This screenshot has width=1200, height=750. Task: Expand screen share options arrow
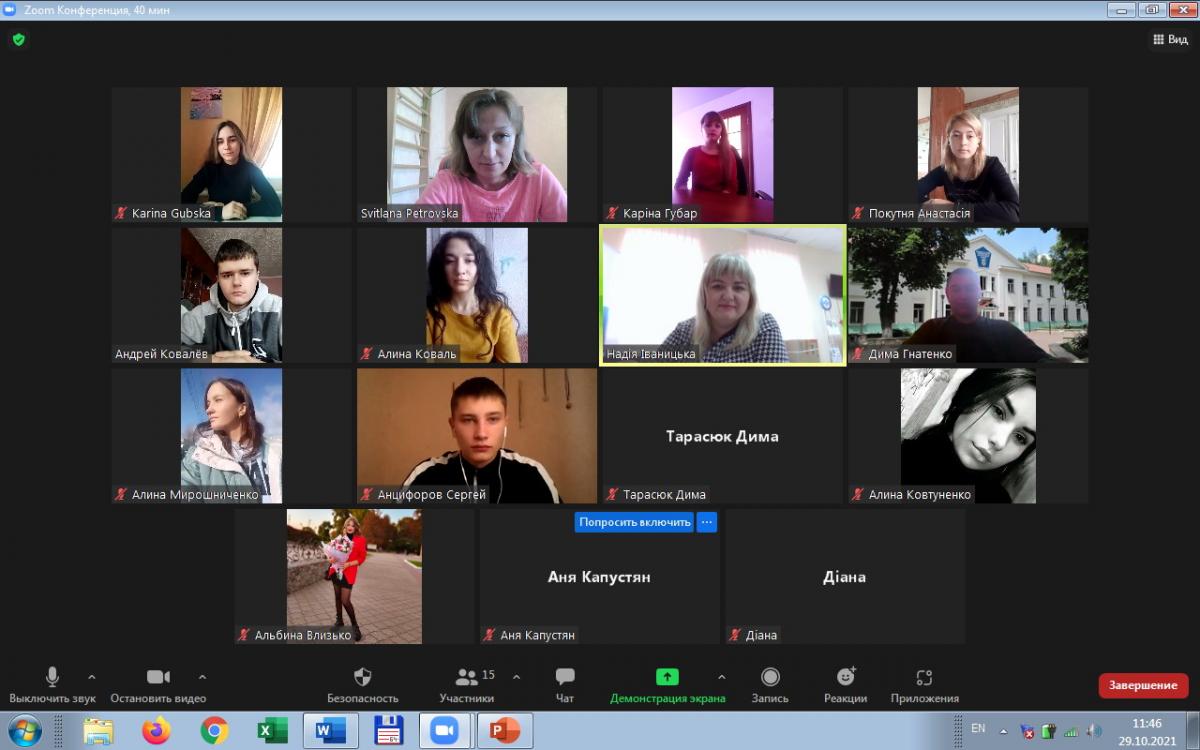click(x=721, y=677)
